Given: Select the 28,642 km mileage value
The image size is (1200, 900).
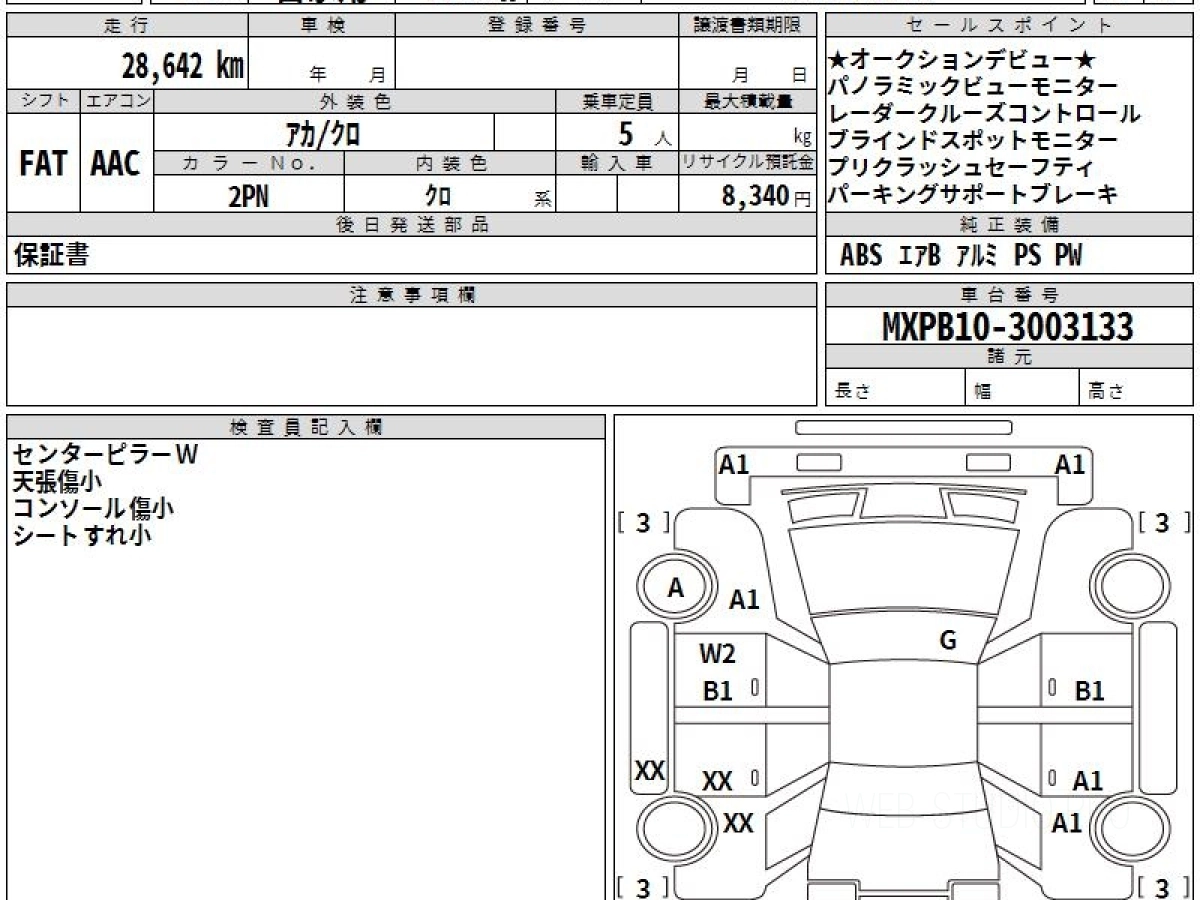Looking at the screenshot, I should coord(183,66).
